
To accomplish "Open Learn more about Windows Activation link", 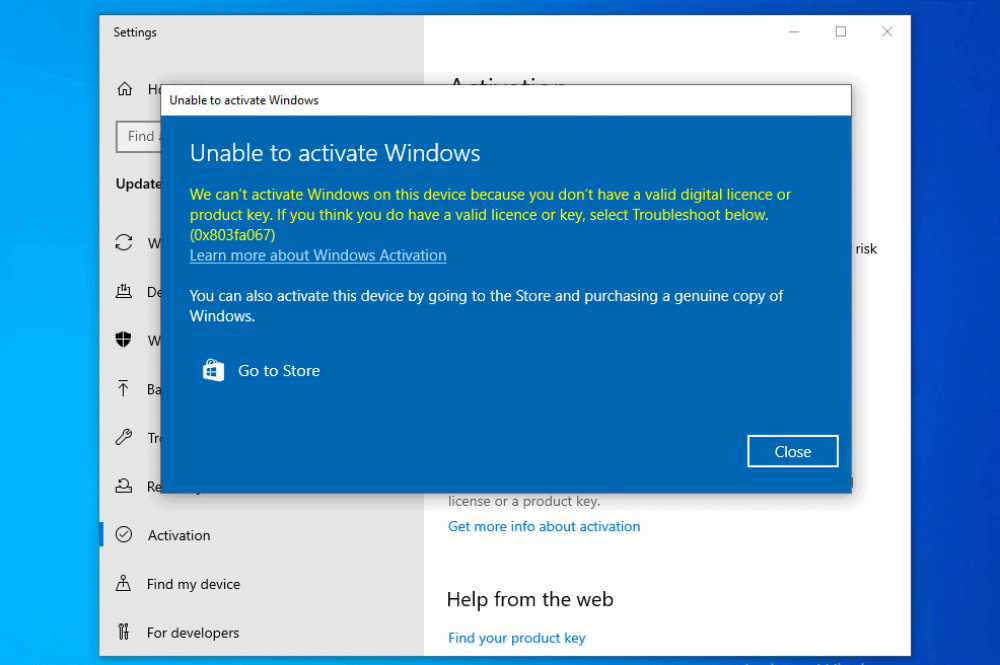I will (x=318, y=255).
